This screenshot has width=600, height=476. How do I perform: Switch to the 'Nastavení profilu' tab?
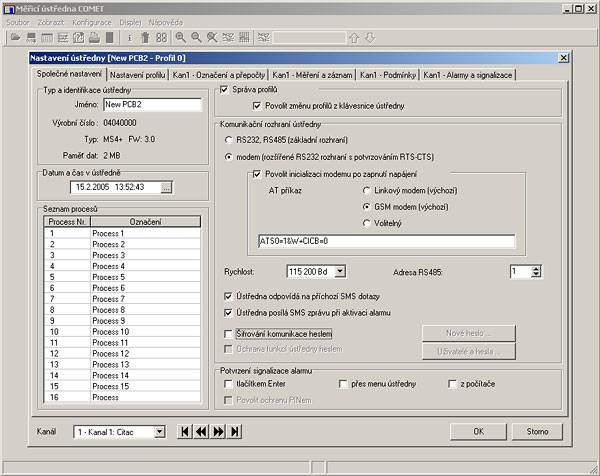138,75
